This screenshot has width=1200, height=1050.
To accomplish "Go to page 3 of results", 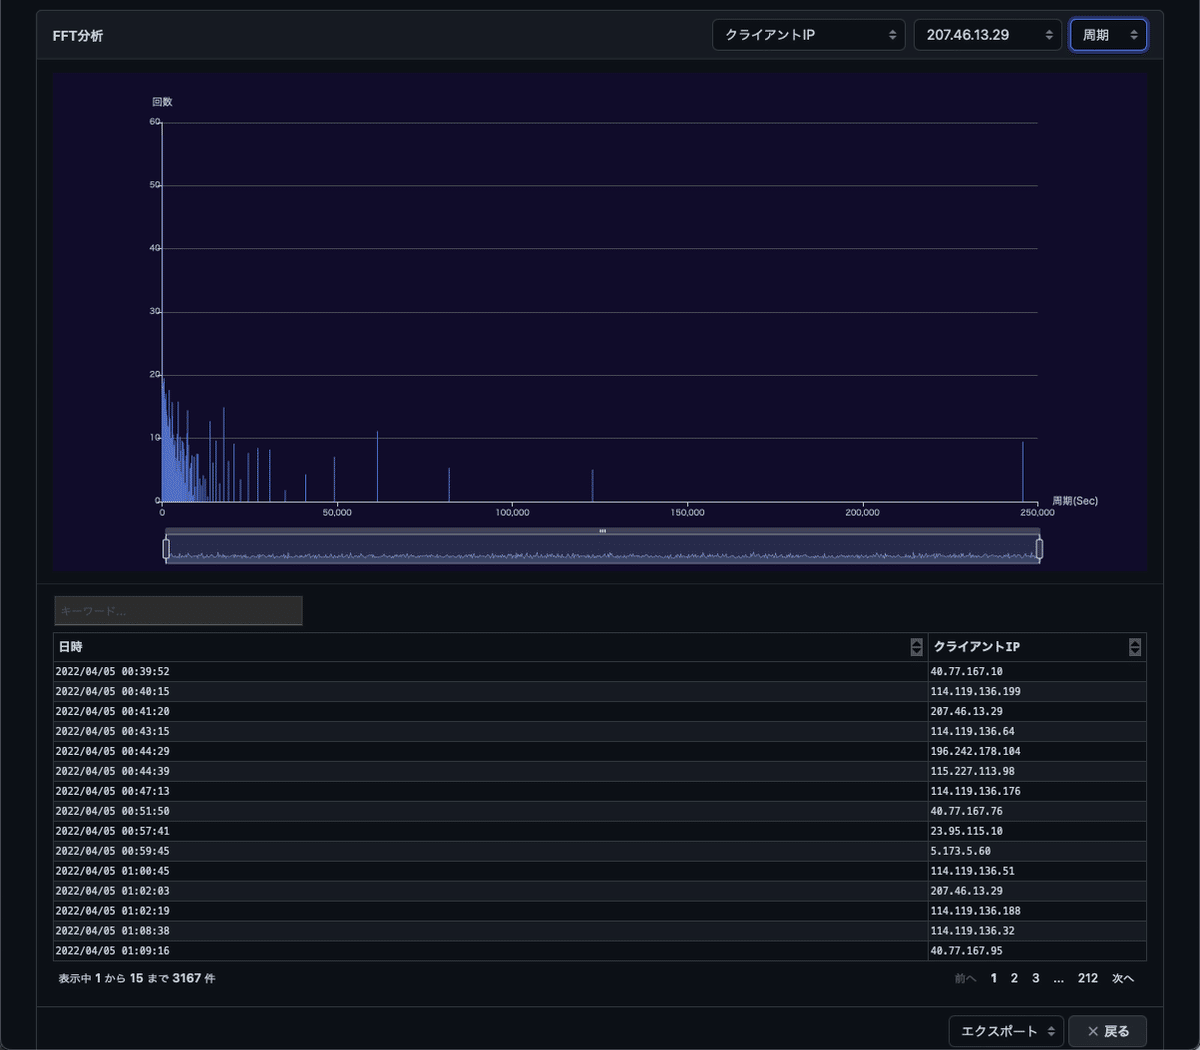I will (1035, 978).
